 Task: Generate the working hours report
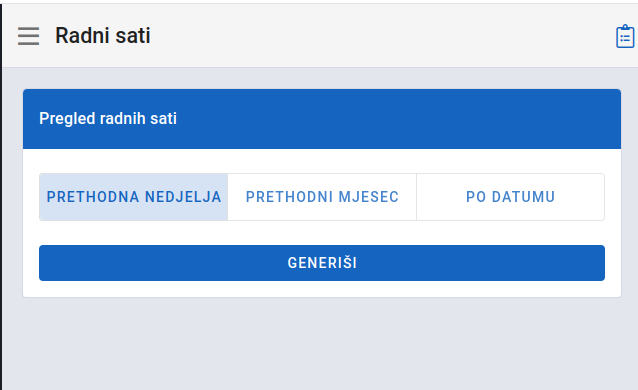tap(322, 263)
